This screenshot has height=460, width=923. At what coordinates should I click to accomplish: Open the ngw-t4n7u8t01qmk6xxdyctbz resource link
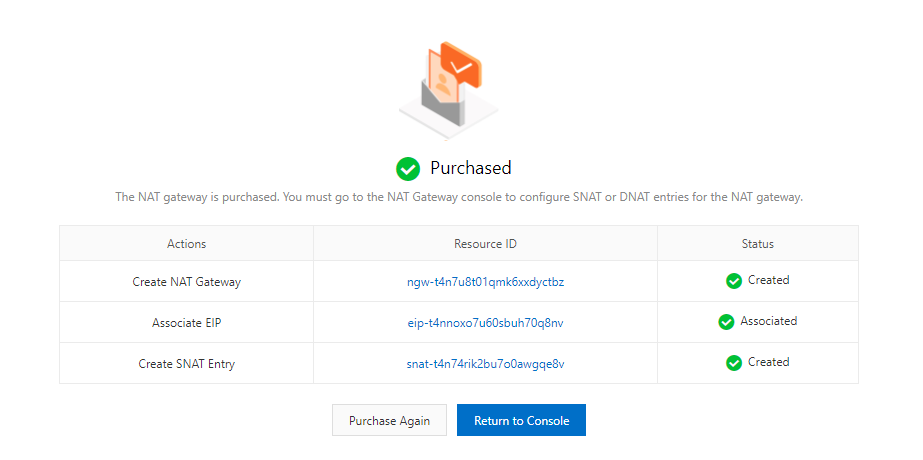485,282
